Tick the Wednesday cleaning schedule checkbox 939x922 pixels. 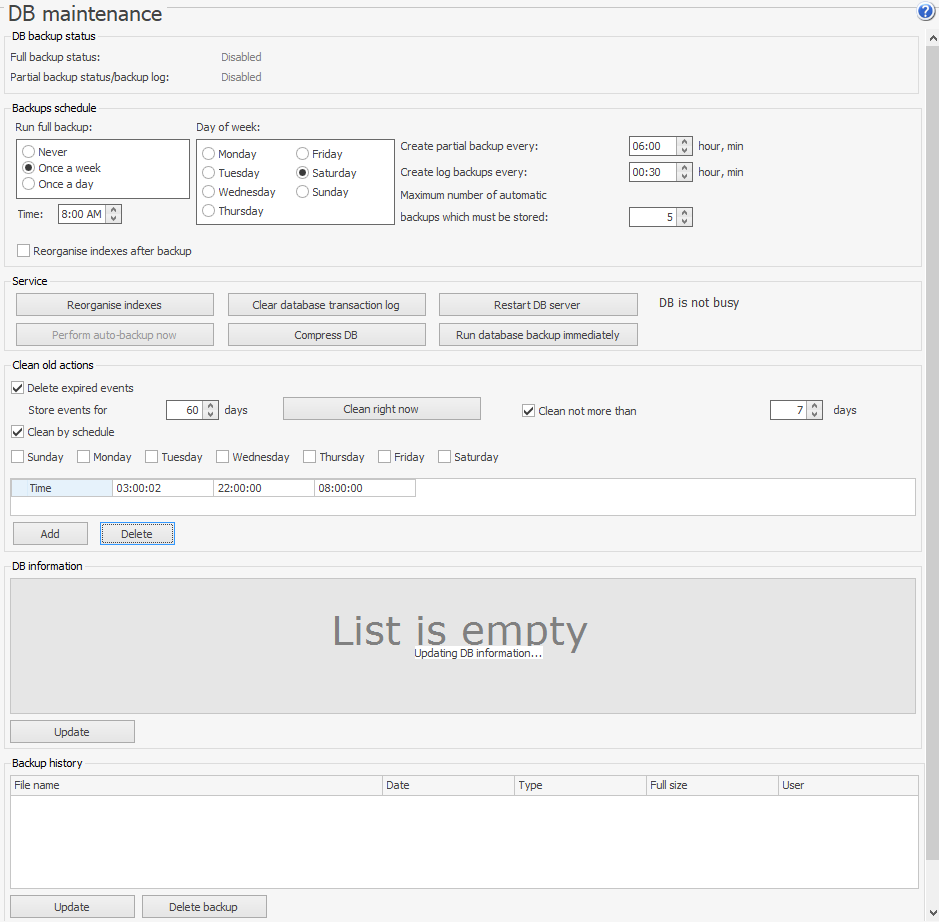click(223, 457)
